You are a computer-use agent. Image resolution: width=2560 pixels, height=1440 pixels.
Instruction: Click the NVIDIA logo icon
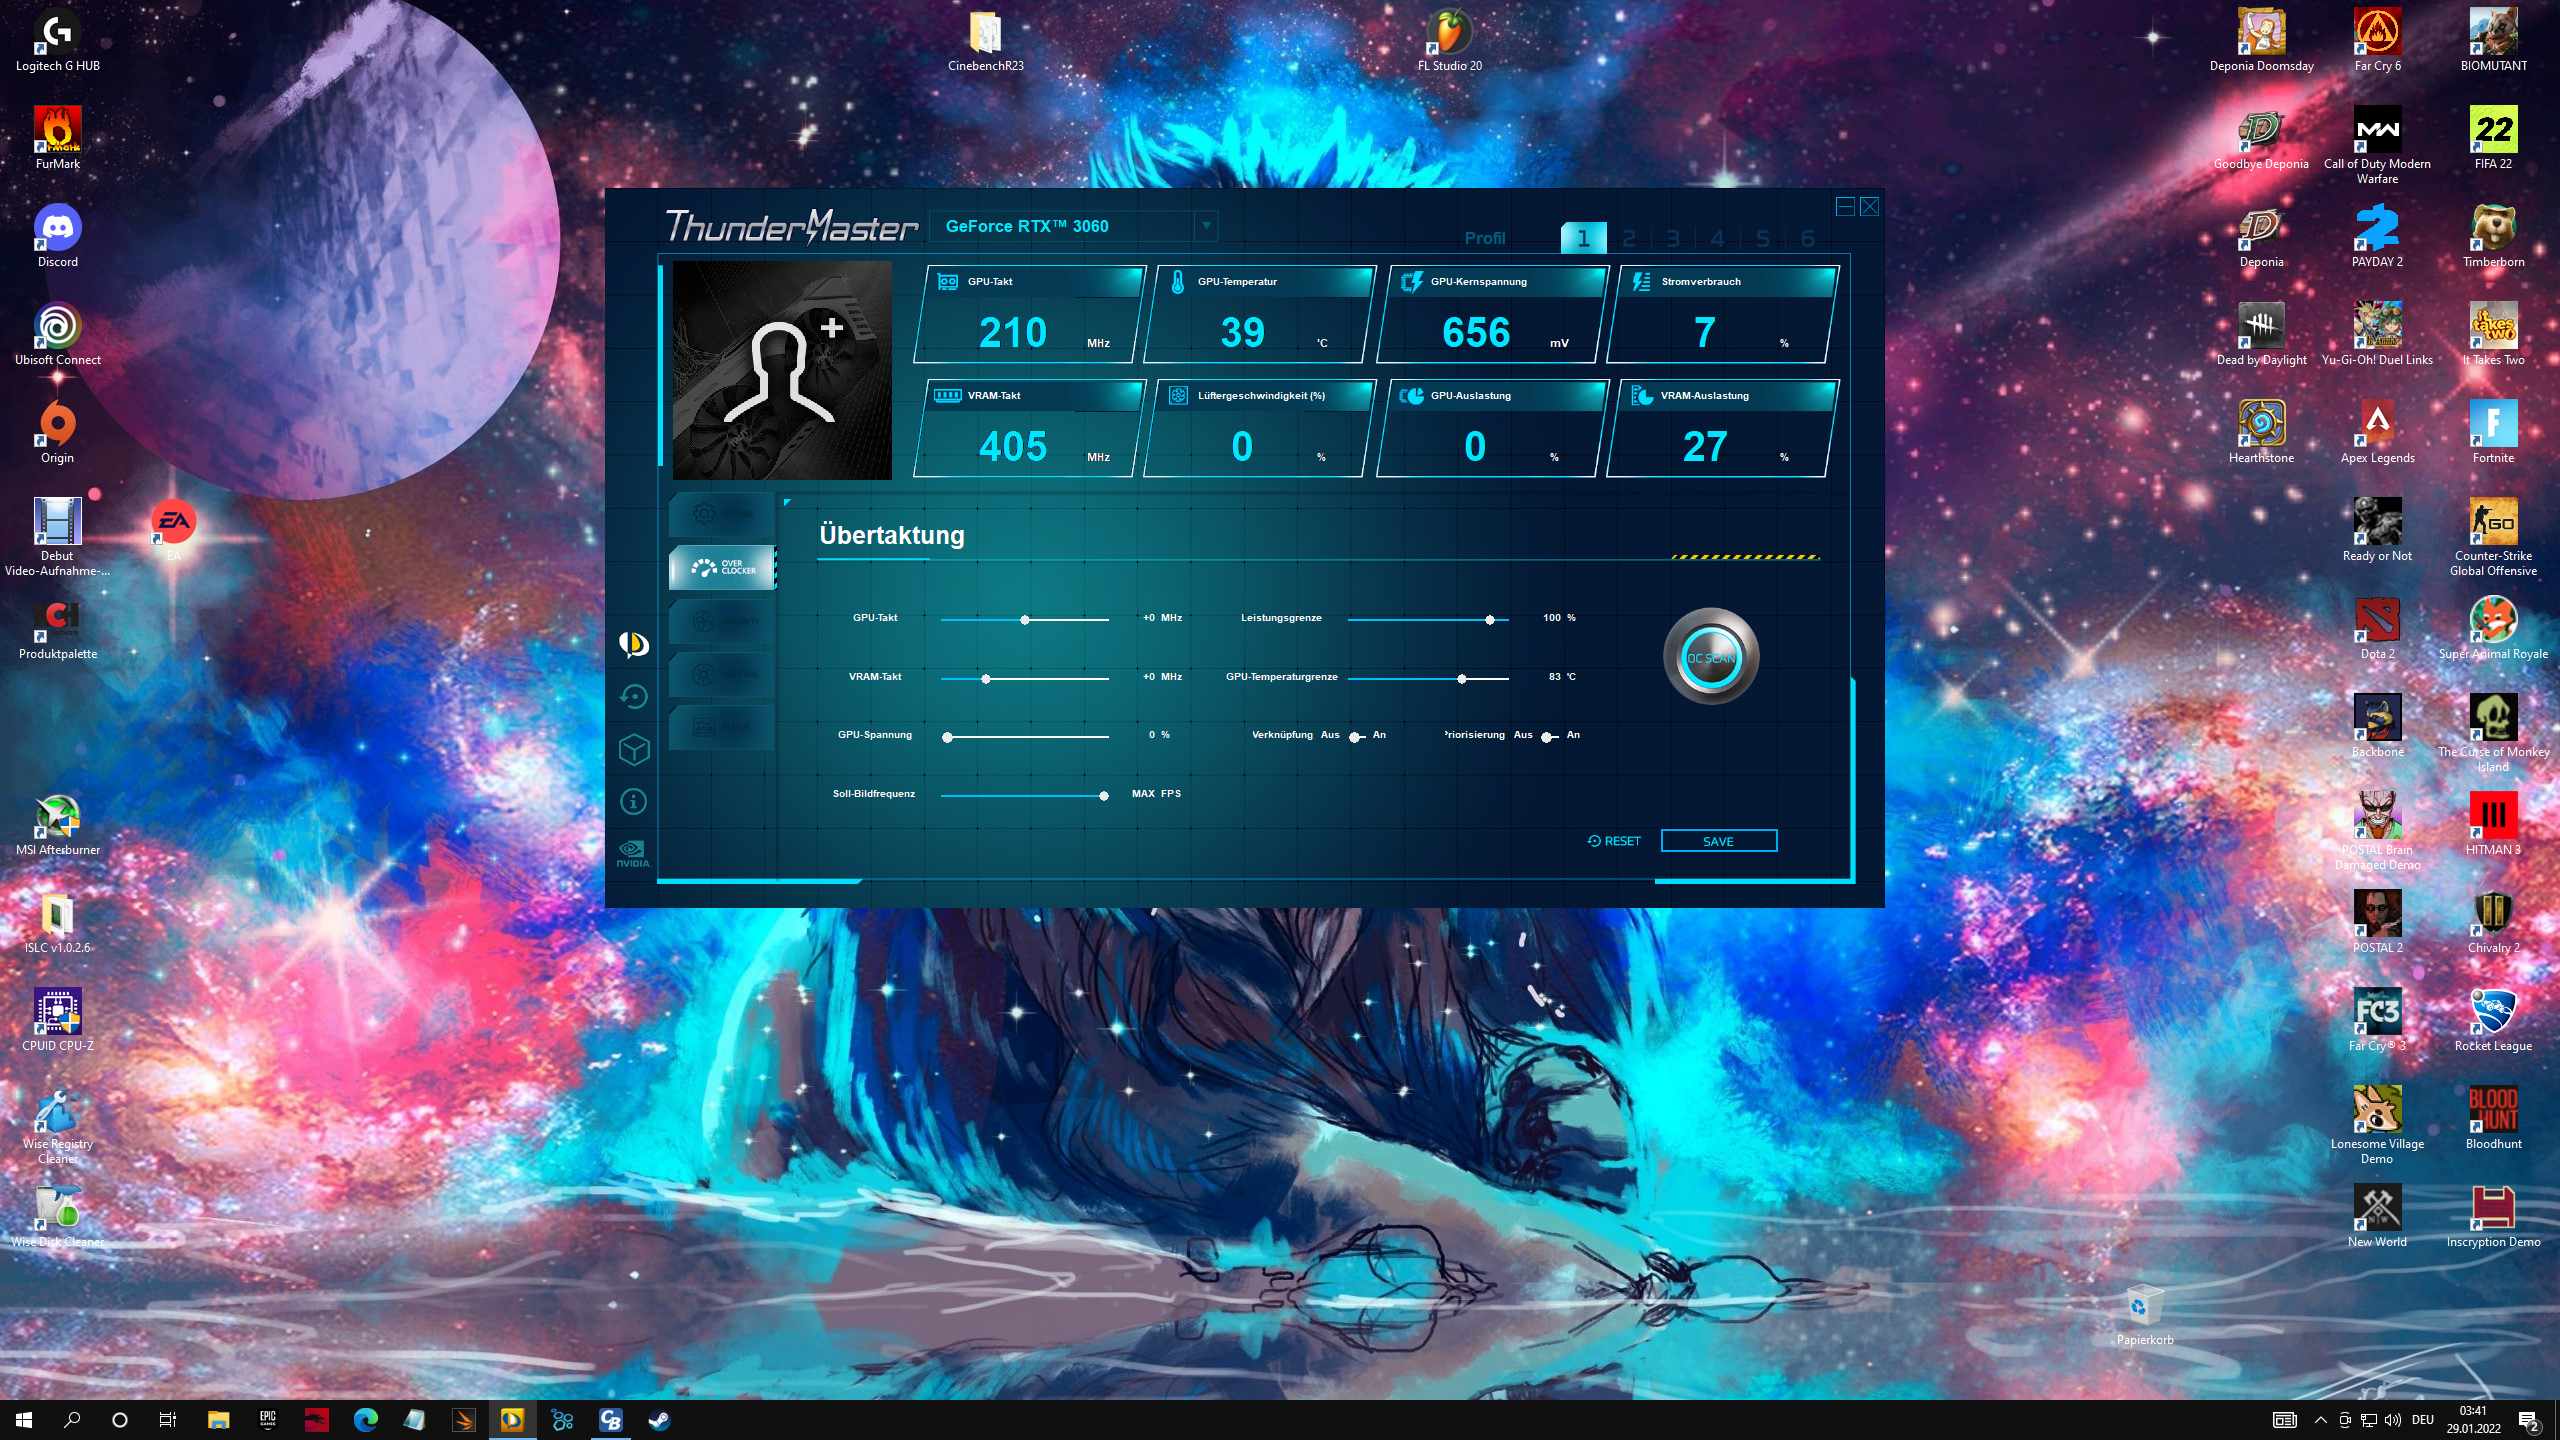tap(633, 853)
